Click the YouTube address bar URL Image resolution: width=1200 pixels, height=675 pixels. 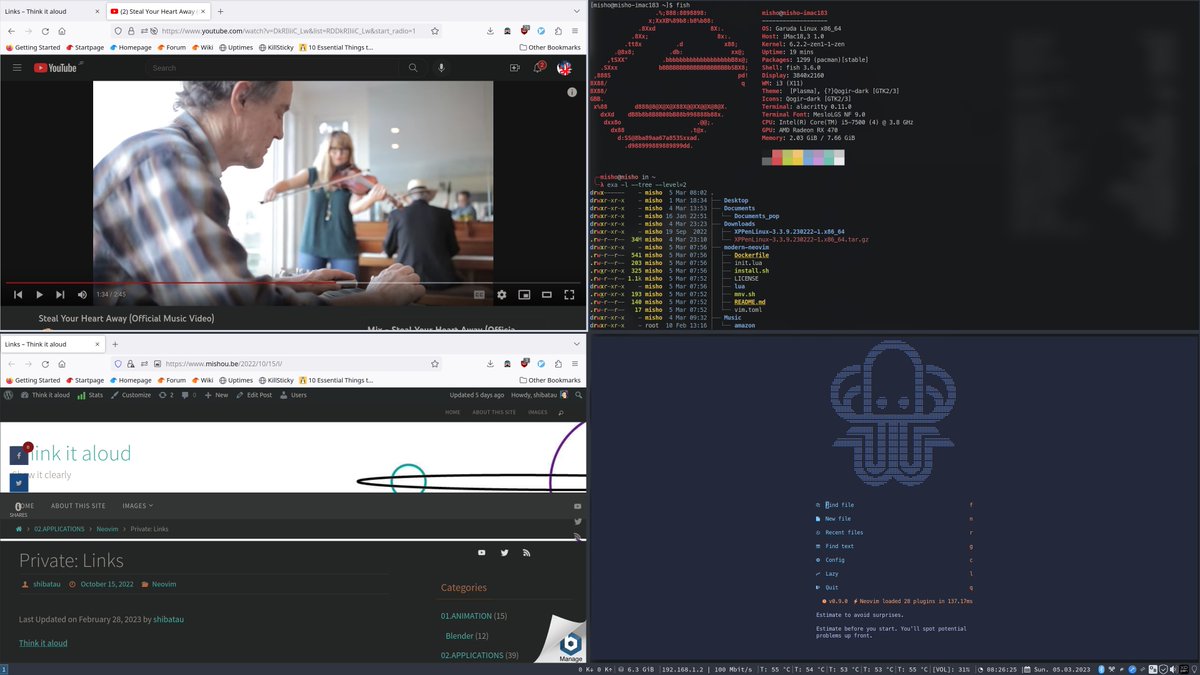pos(290,30)
